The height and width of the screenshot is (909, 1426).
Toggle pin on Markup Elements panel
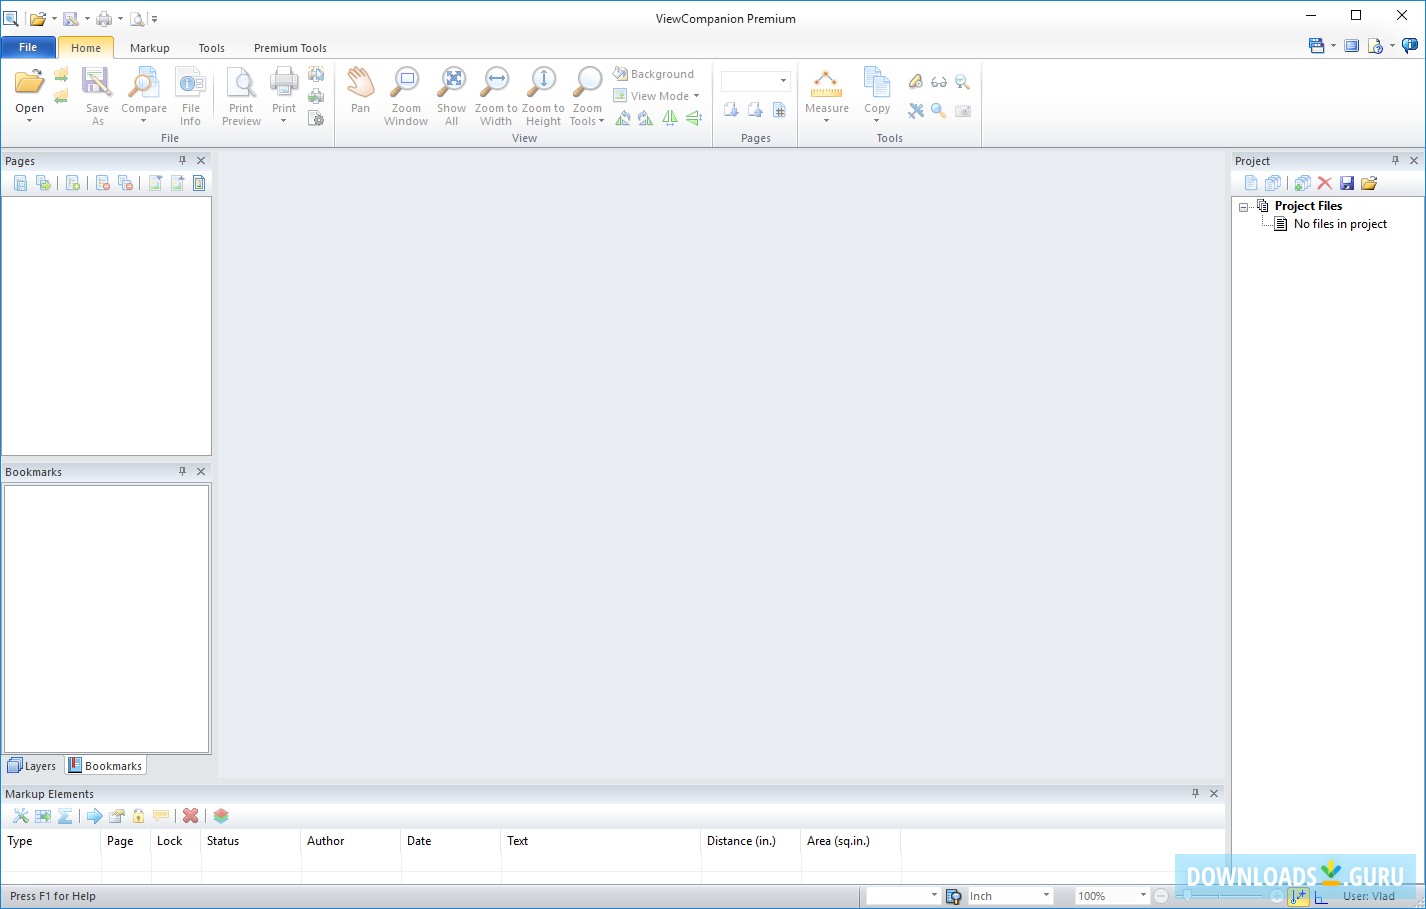click(1195, 793)
